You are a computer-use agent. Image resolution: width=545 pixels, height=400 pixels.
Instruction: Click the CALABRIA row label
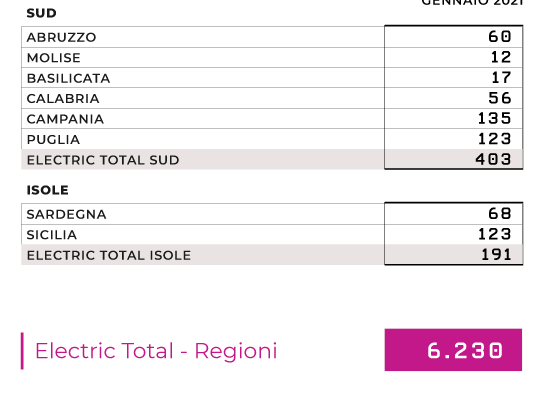click(63, 99)
